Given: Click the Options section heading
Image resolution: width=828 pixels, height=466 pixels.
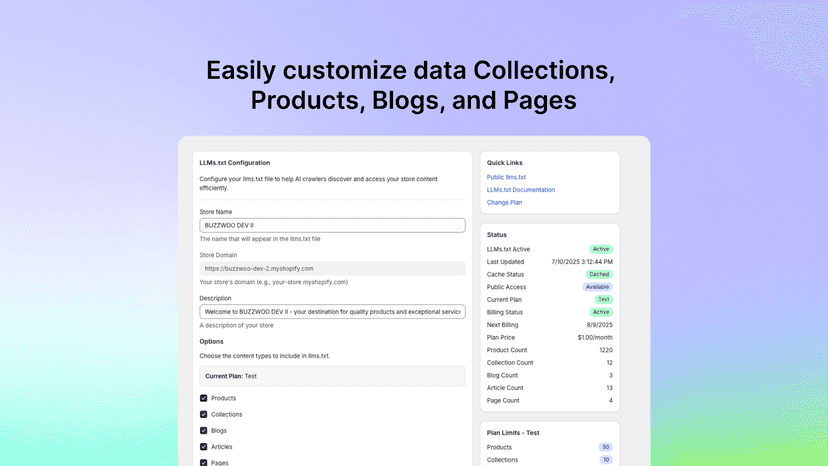Looking at the screenshot, I should [211, 341].
